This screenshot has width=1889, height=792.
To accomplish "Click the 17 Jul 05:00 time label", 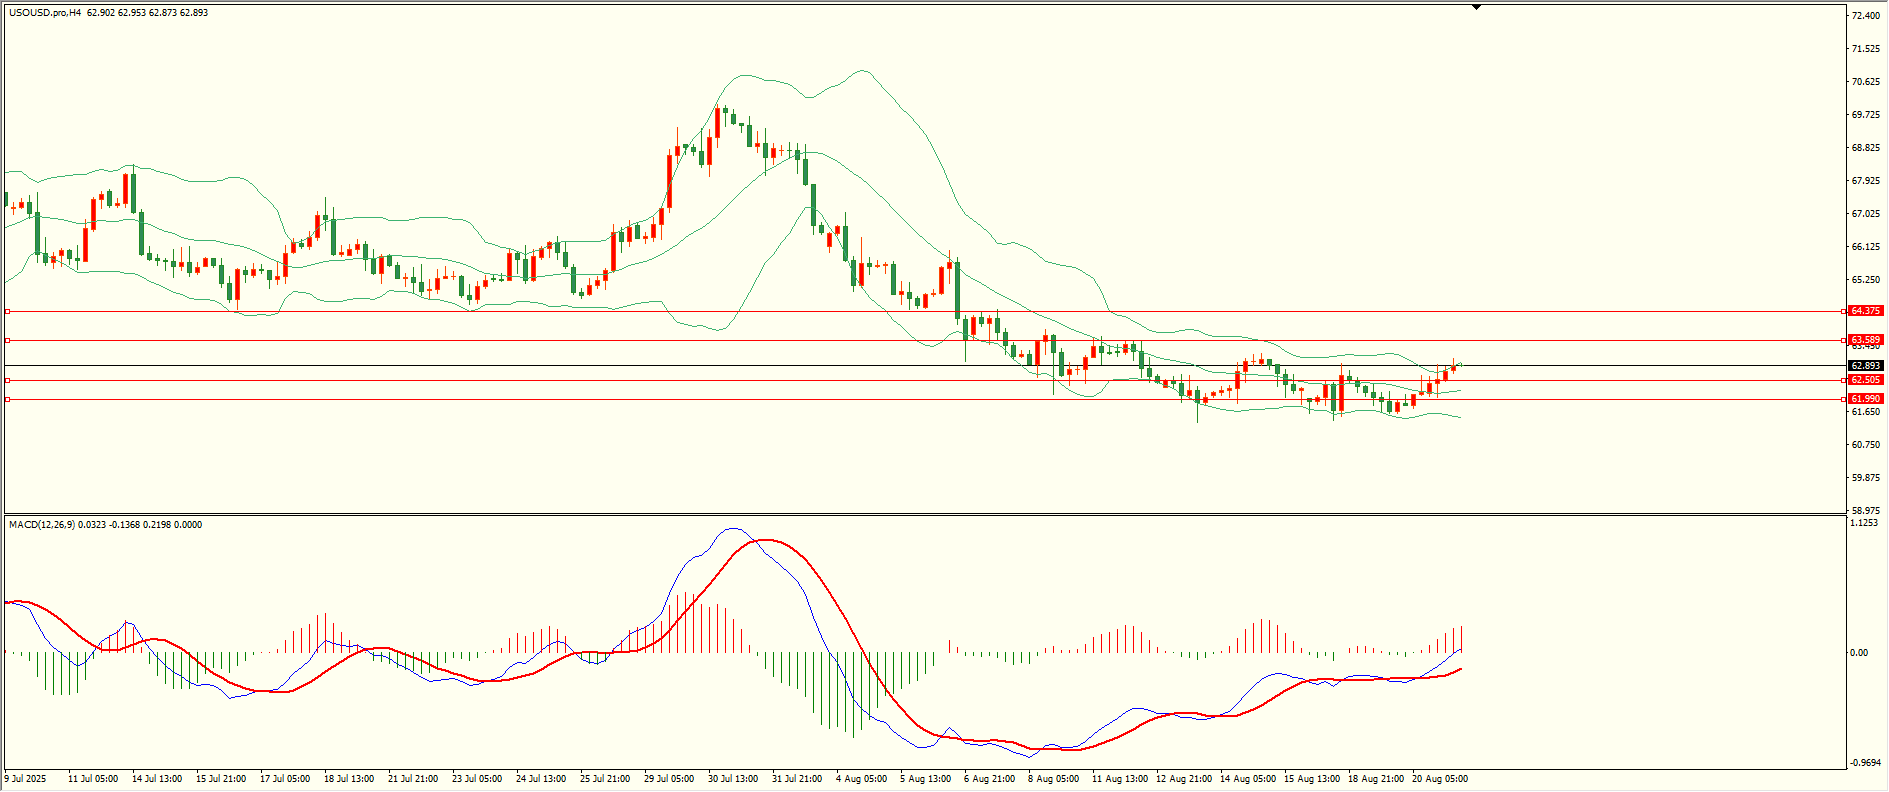I will (285, 779).
